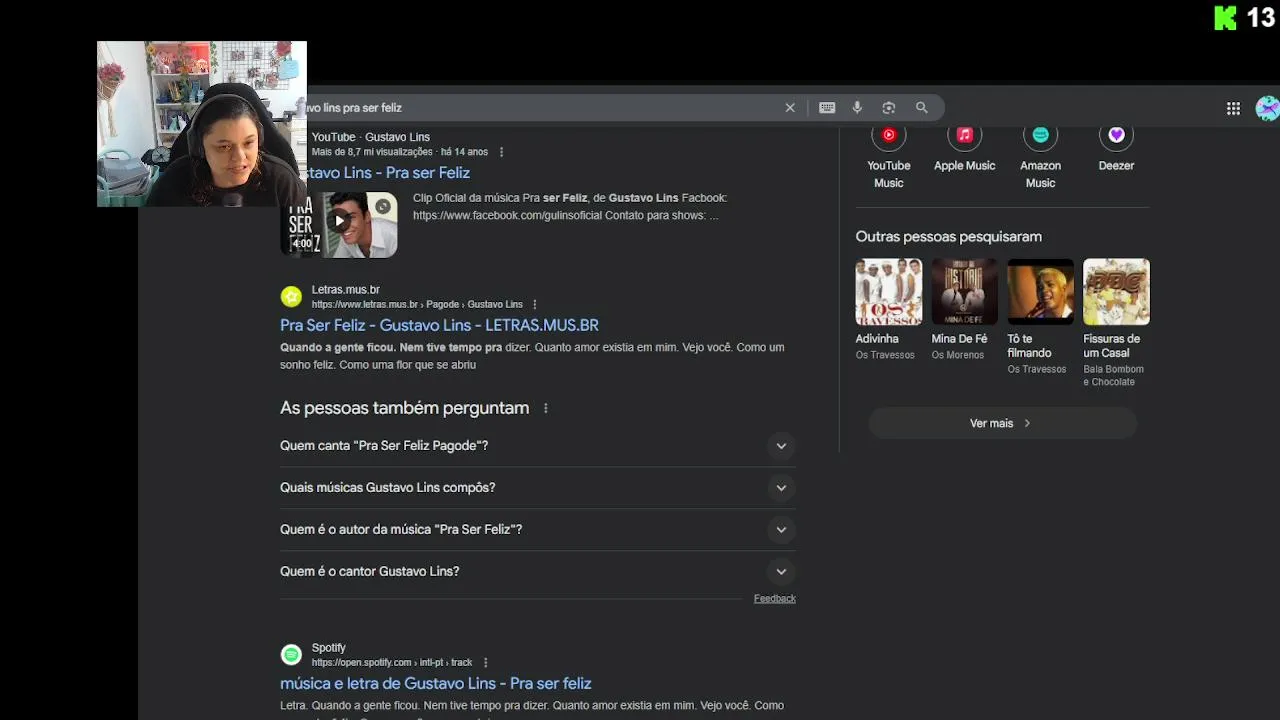Open the on-screen keyboard input tool

pyautogui.click(x=827, y=108)
